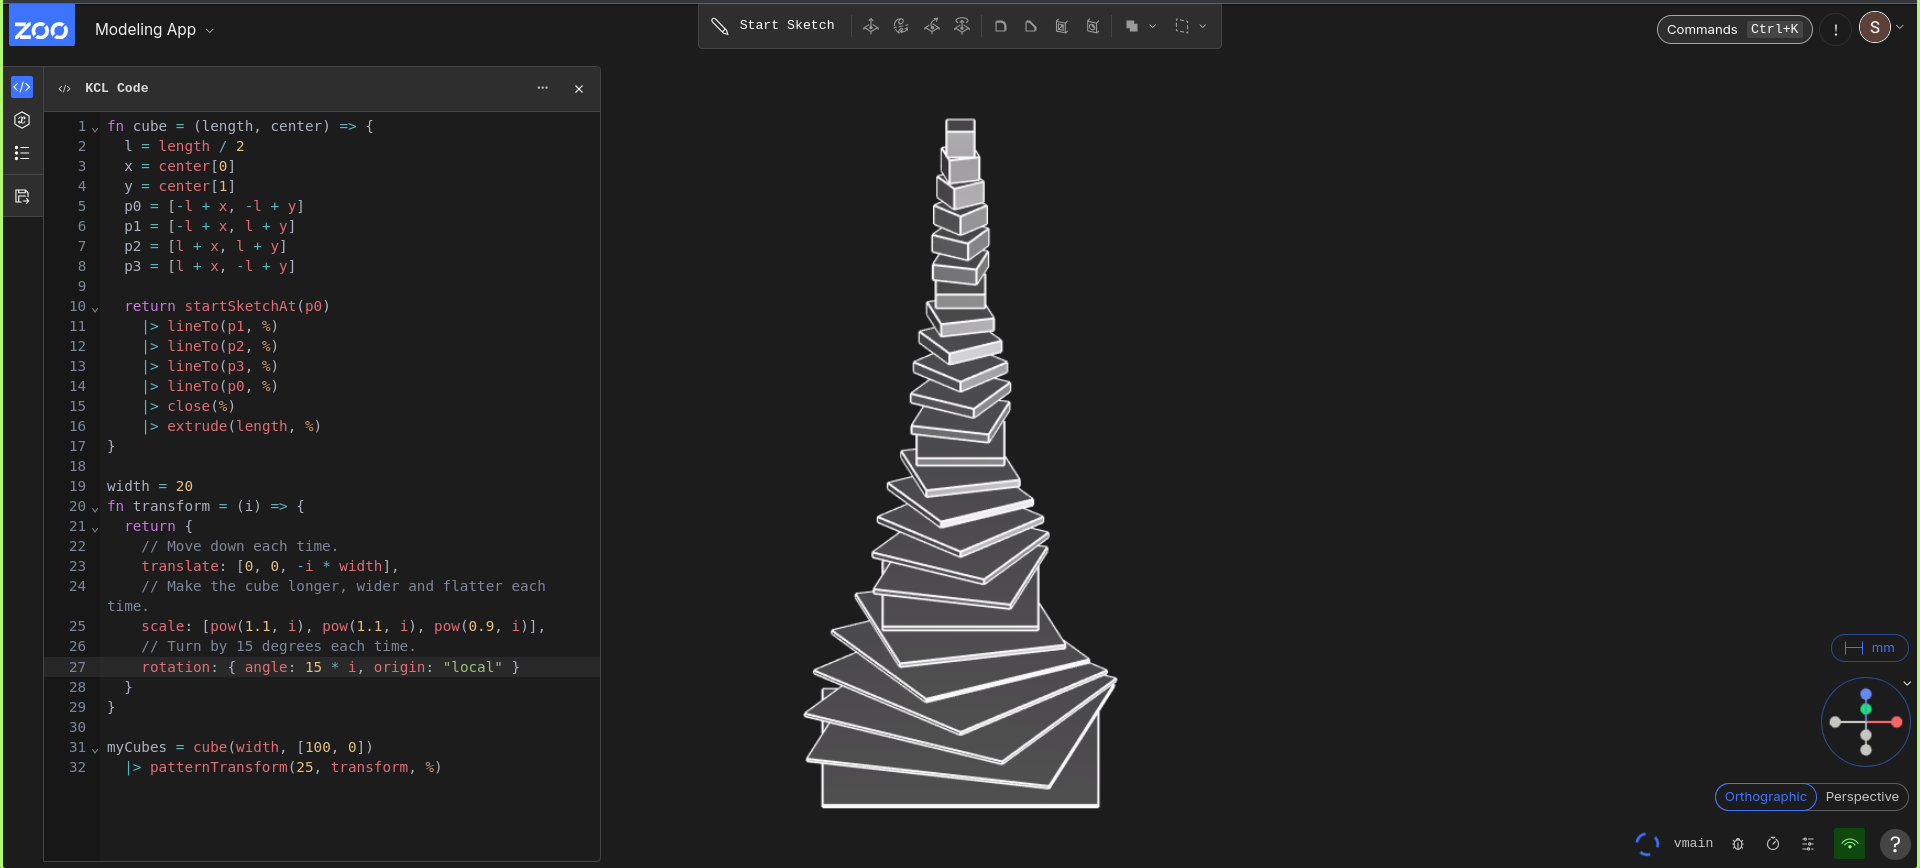Click the red X axis gizmo handle

click(1896, 722)
